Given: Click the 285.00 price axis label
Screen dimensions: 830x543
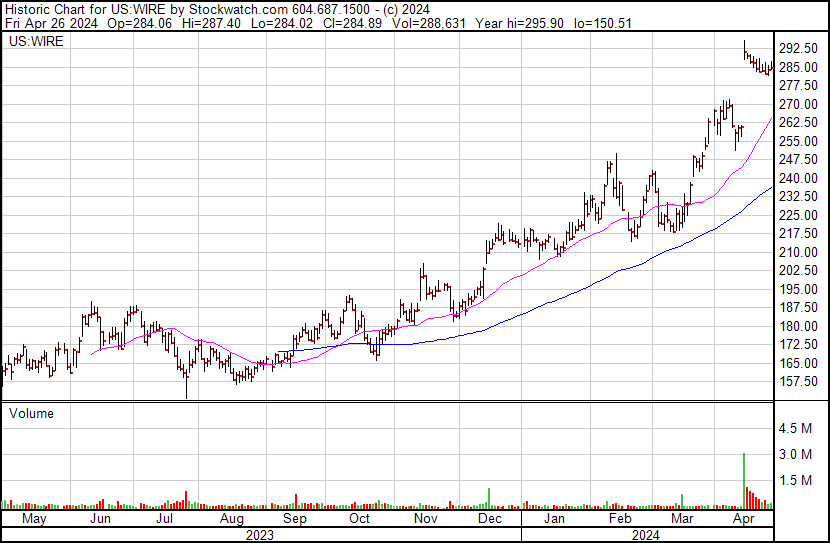Looking at the screenshot, I should (x=798, y=67).
